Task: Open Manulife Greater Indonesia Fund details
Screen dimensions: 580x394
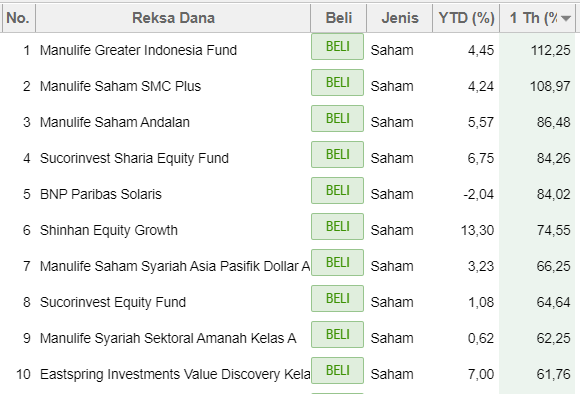Action: [x=138, y=50]
